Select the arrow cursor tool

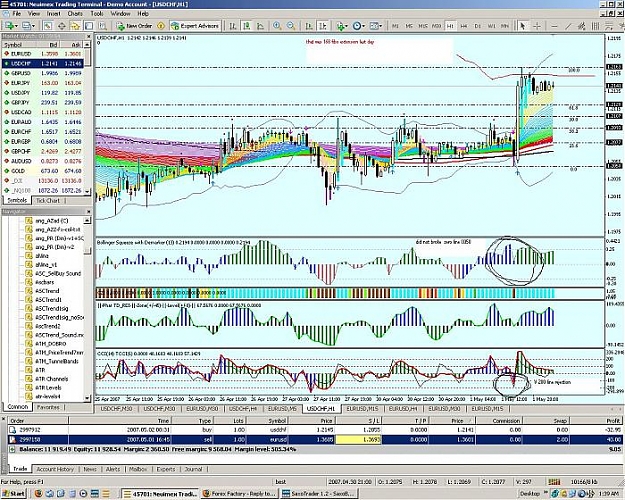(x=522, y=26)
